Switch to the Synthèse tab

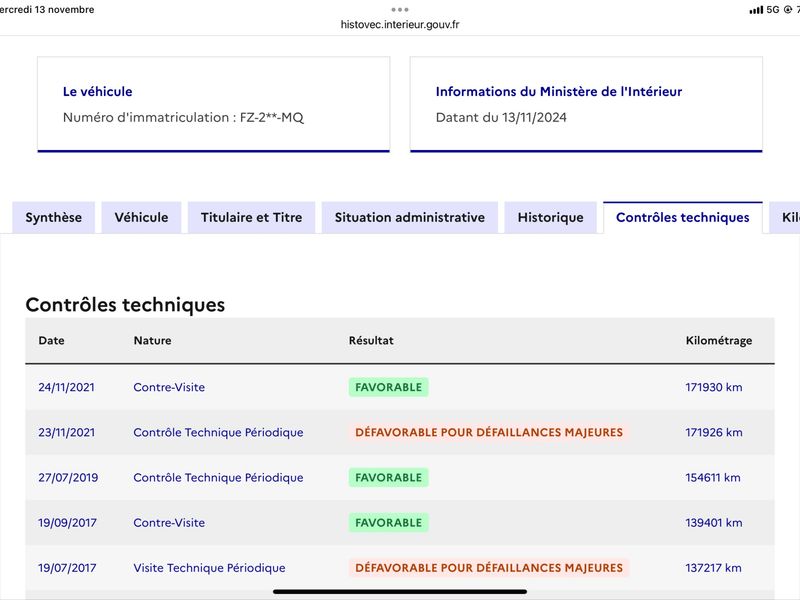[x=54, y=217]
